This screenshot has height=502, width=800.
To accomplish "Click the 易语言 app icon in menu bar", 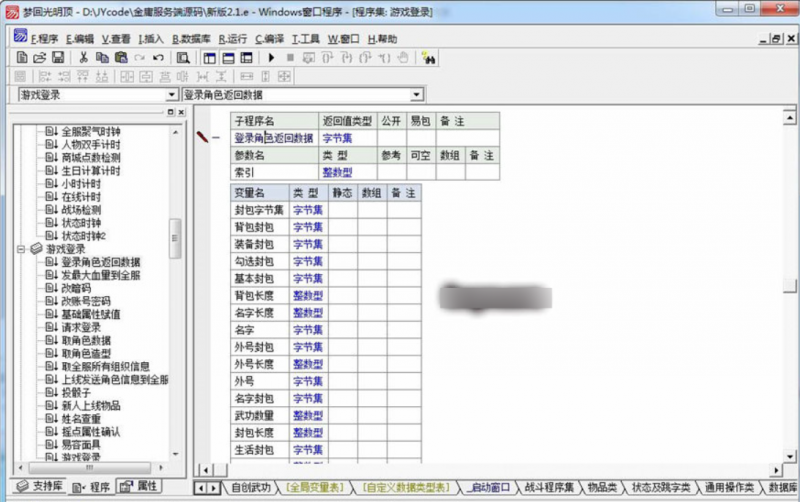I will (x=20, y=36).
